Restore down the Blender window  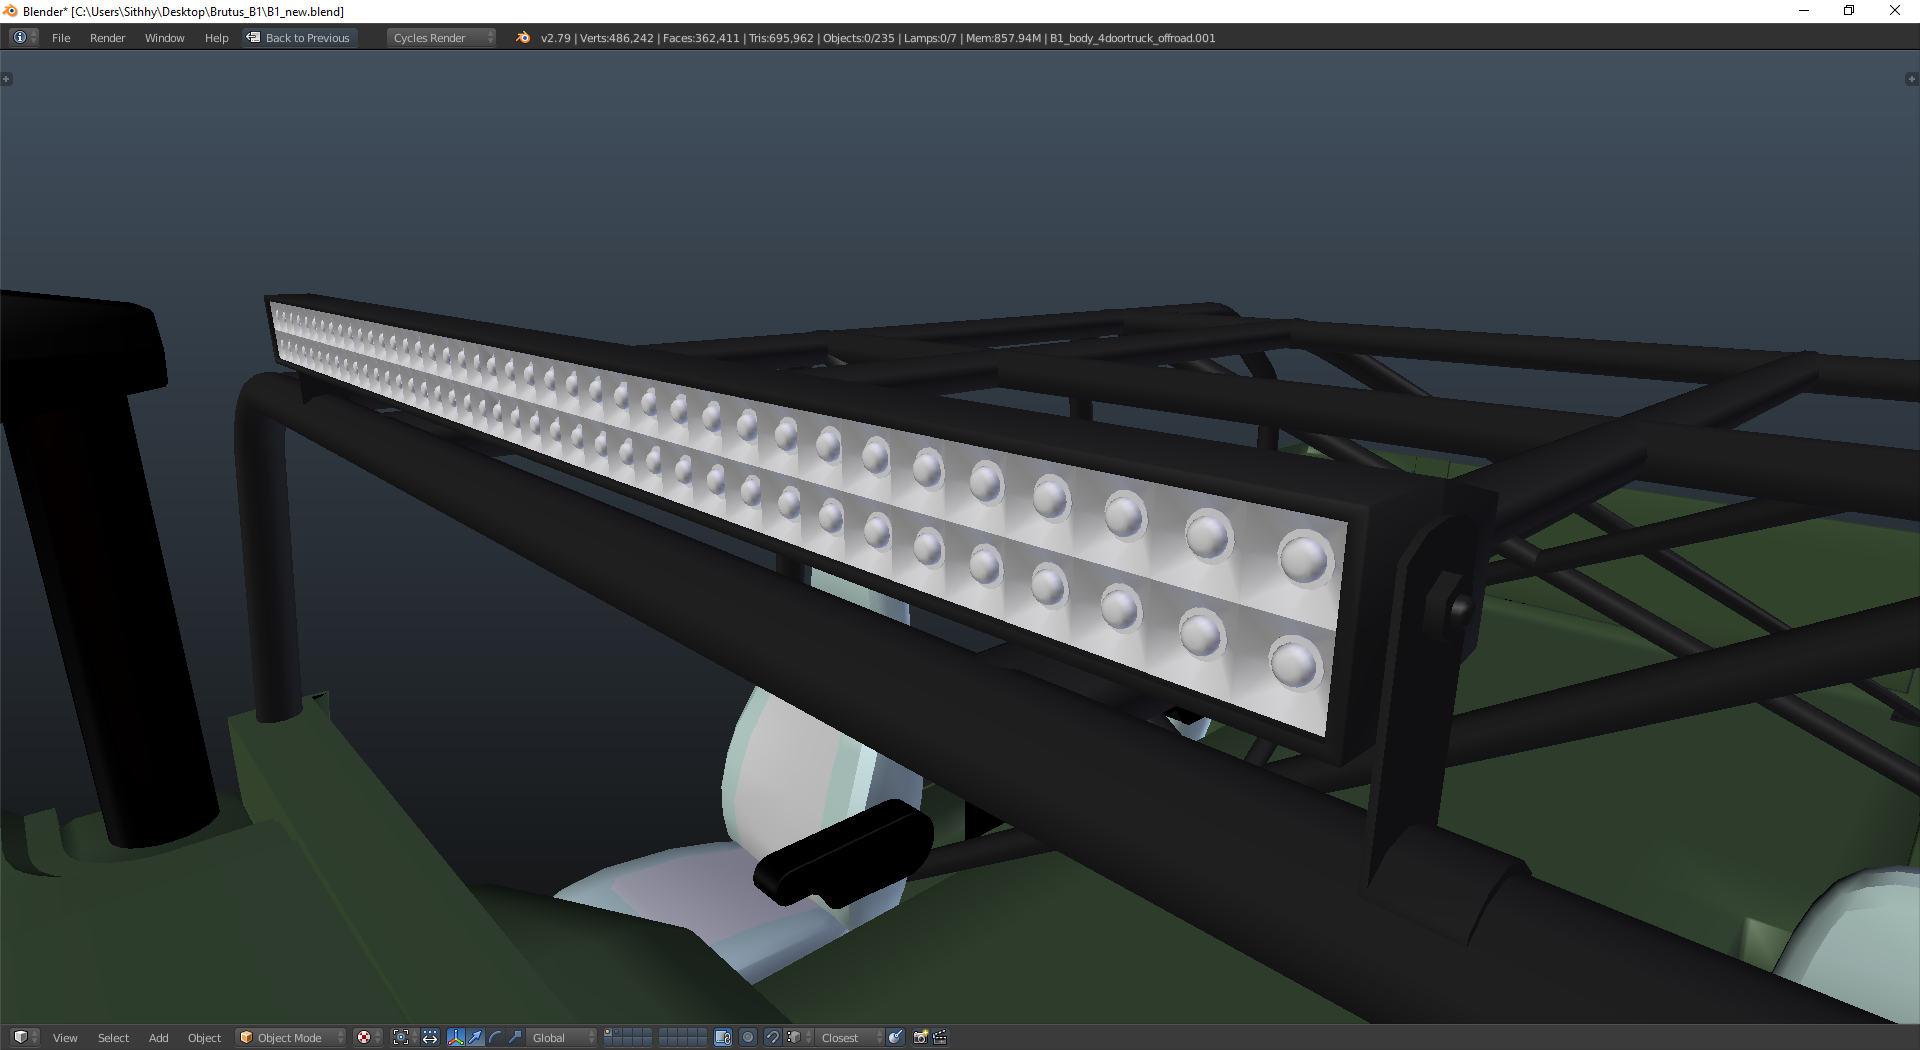coord(1849,11)
